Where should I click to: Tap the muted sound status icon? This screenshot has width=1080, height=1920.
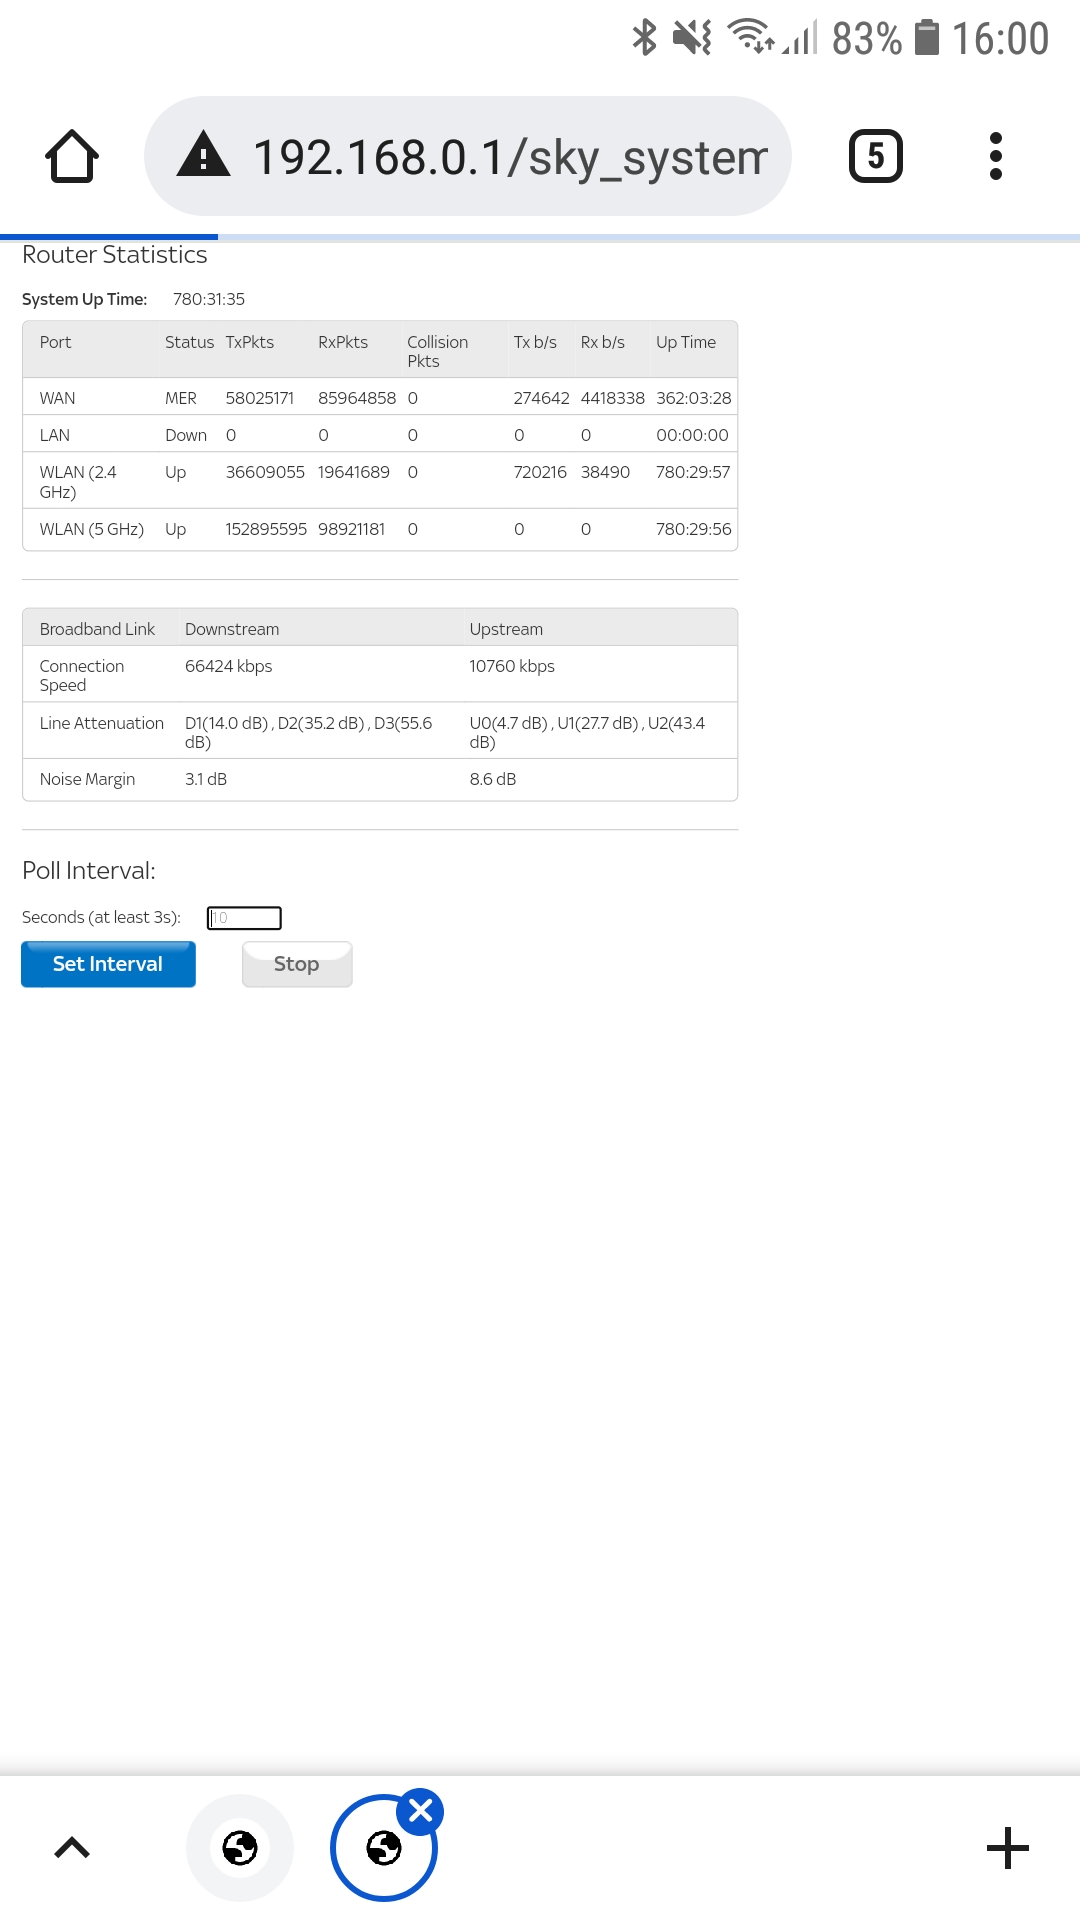click(692, 38)
